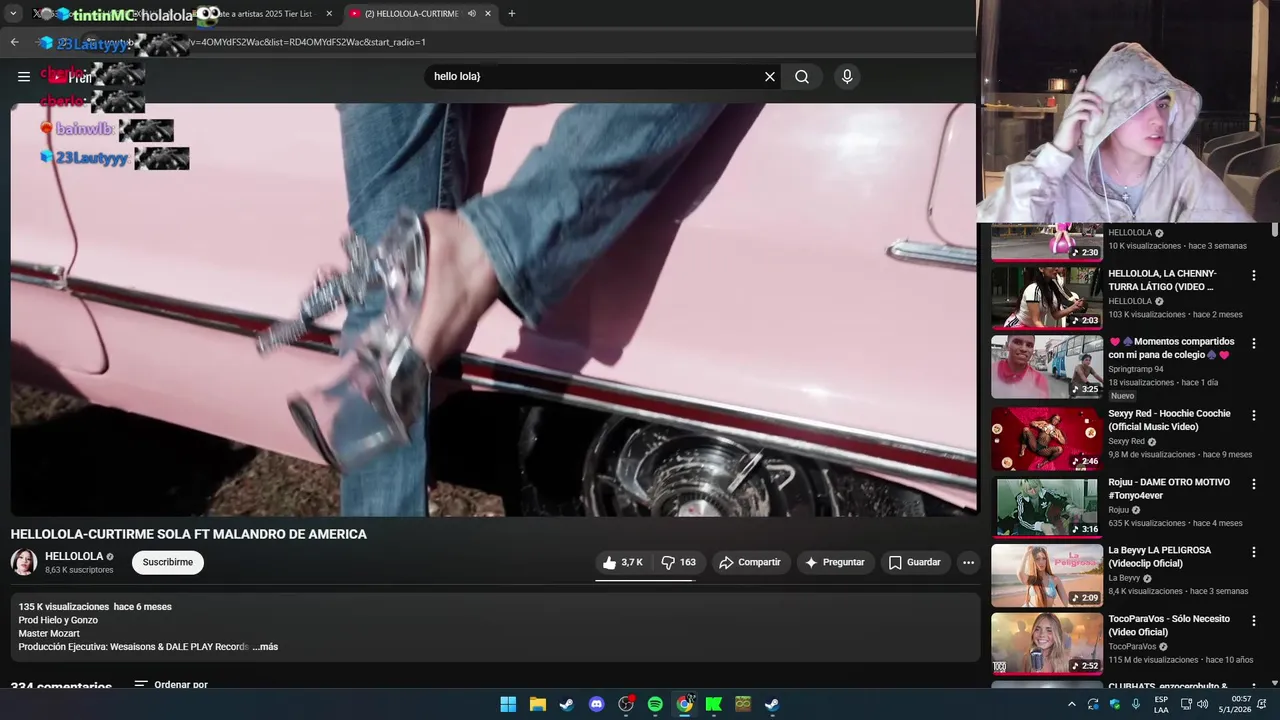This screenshot has width=1280, height=720.
Task: Open options for LA CHENNY-TURRA LÁTIGO video
Action: click(x=1253, y=275)
